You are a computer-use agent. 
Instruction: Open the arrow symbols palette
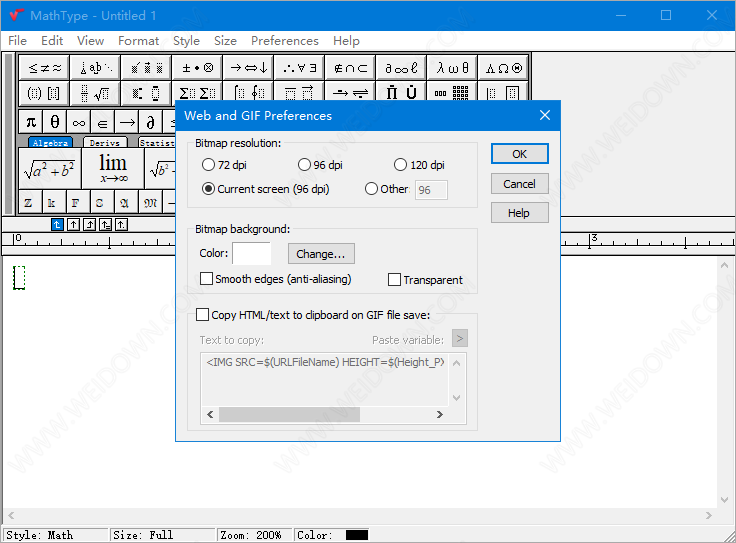click(249, 68)
